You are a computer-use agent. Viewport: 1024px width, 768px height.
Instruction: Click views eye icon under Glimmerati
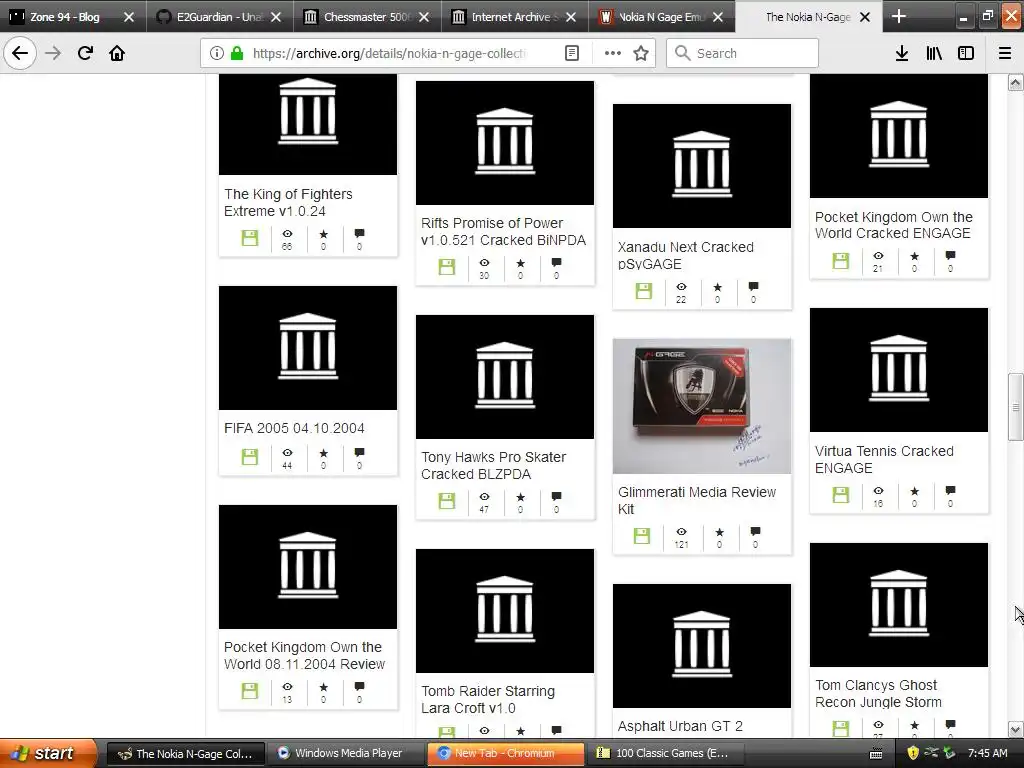681,532
